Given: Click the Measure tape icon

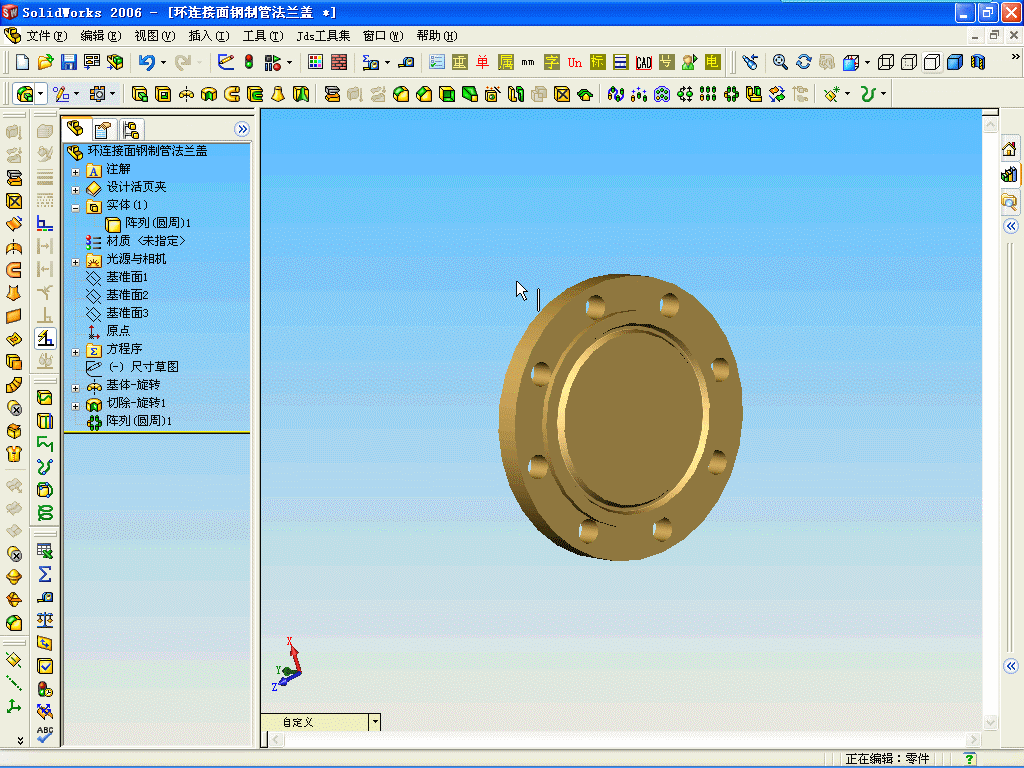Looking at the screenshot, I should (x=406, y=62).
